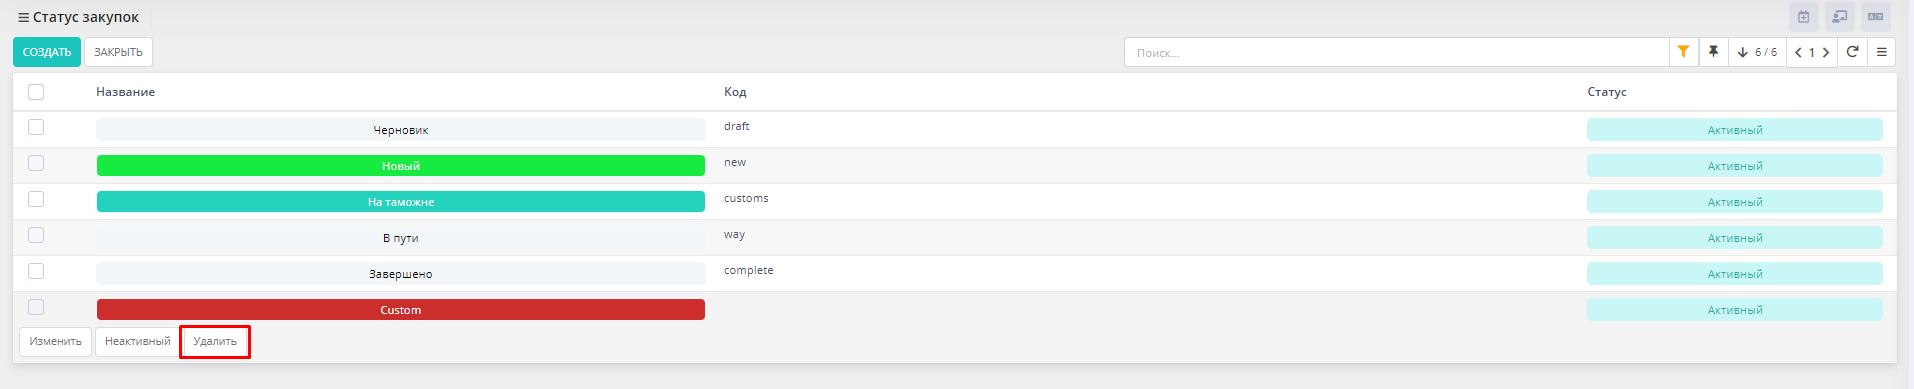Image resolution: width=1914 pixels, height=389 pixels.
Task: Sort by the Название column header
Action: 125,92
